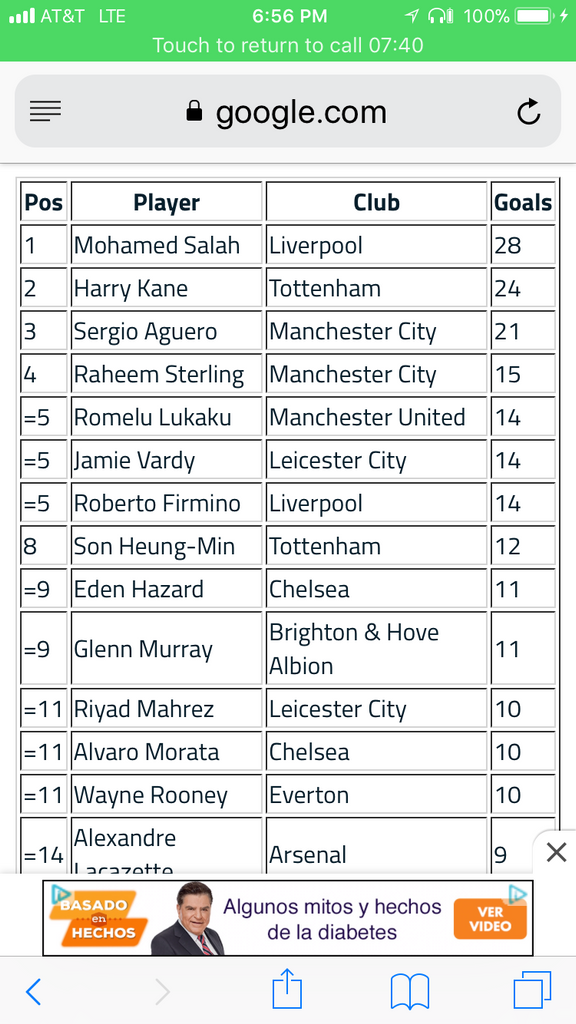576x1024 pixels.
Task: Dismiss the ad with the X button
Action: click(556, 852)
